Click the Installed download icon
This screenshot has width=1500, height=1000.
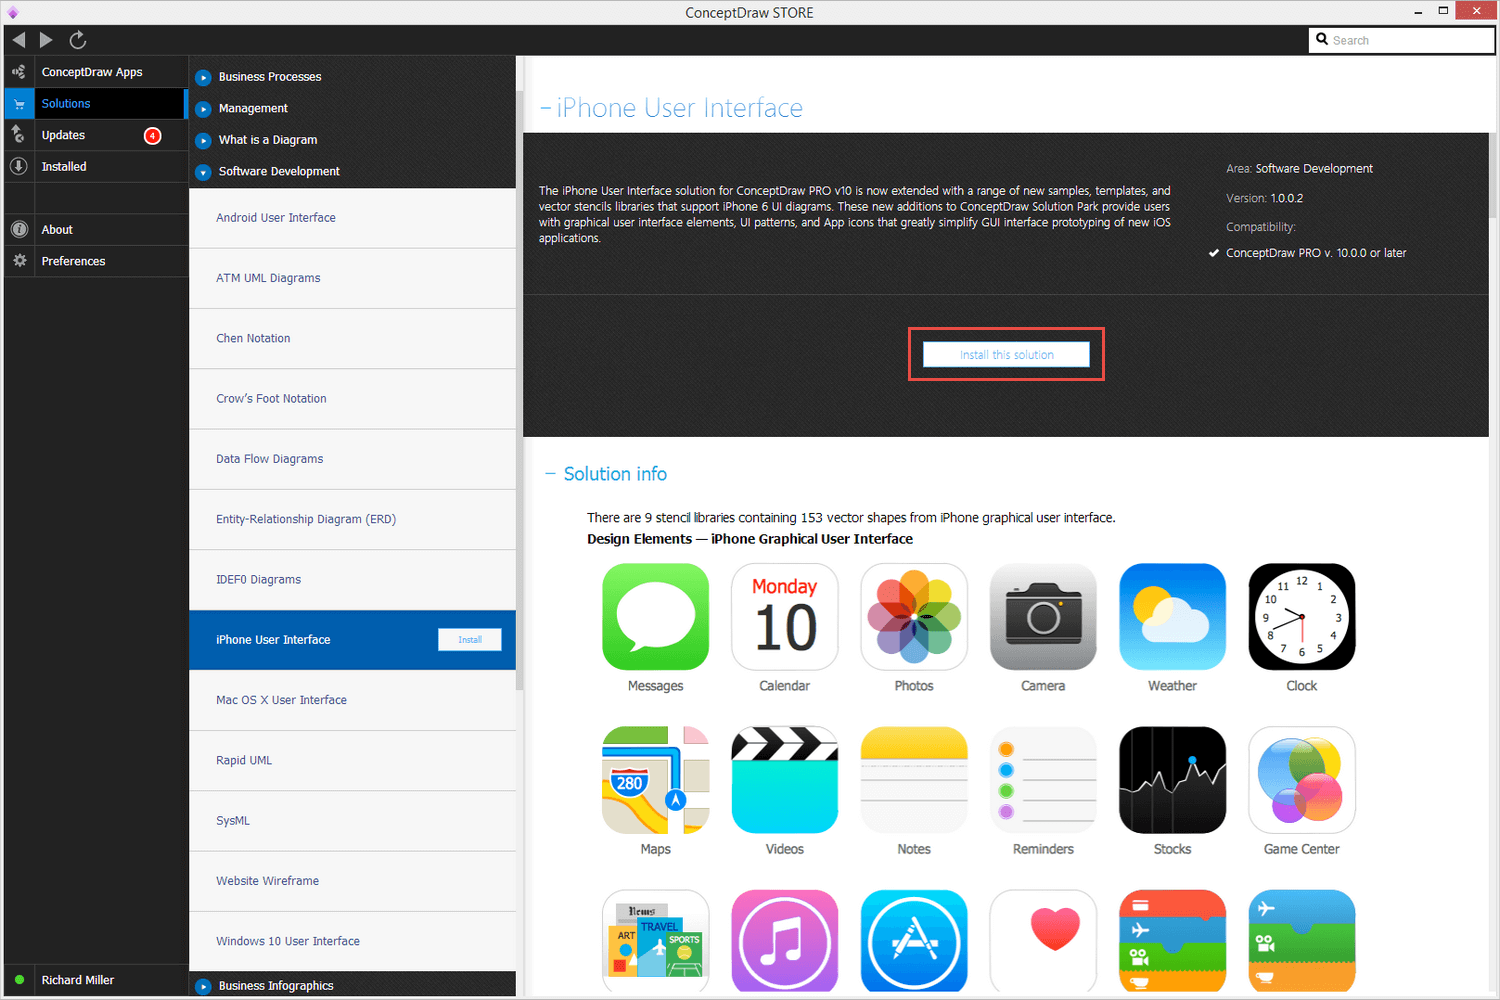click(18, 166)
